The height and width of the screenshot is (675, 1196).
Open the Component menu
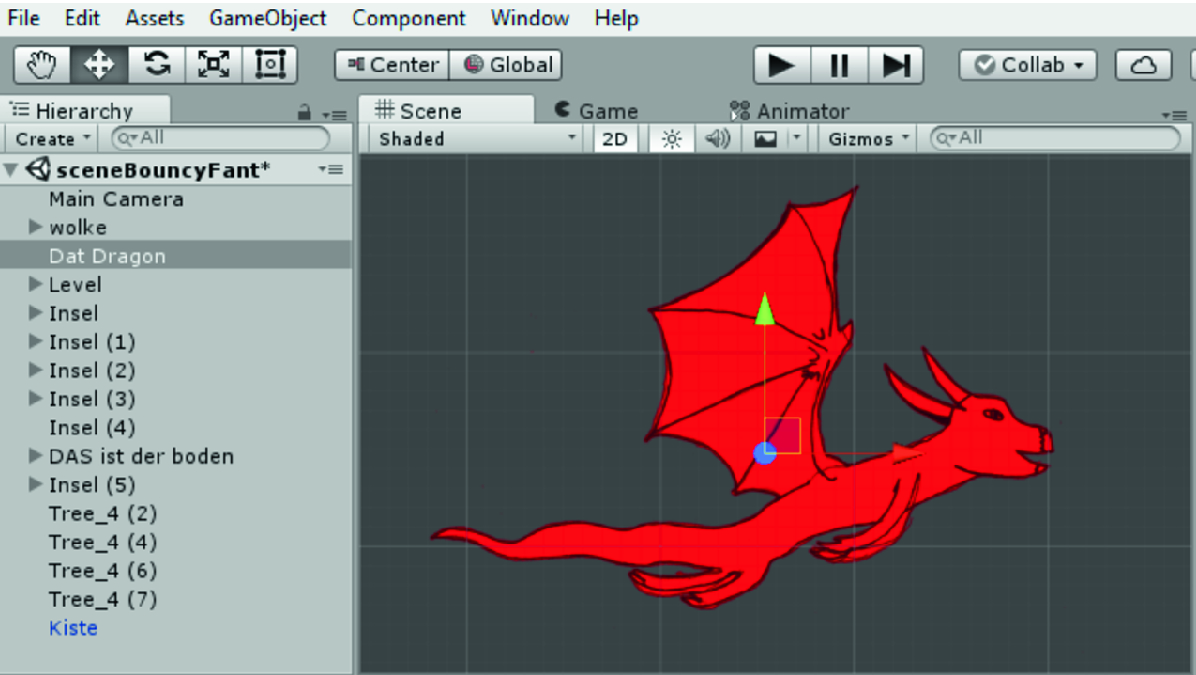409,18
